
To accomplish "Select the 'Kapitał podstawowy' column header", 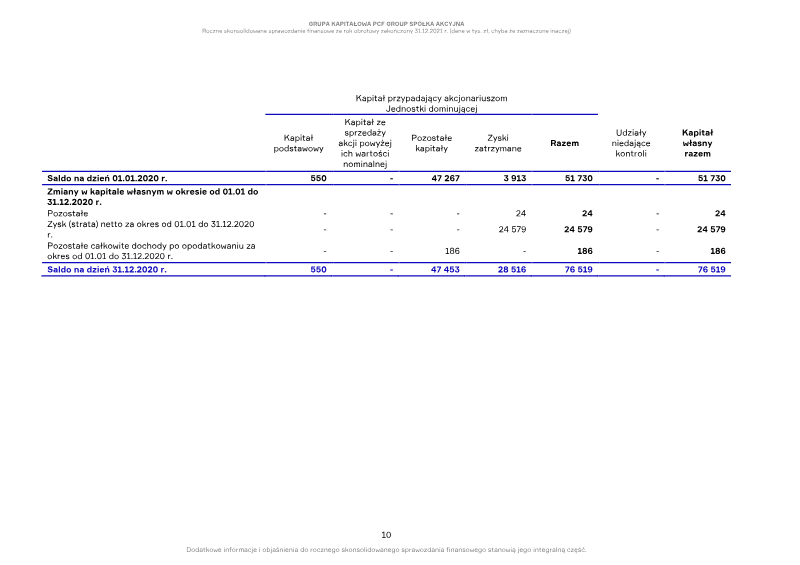I will click(298, 143).
